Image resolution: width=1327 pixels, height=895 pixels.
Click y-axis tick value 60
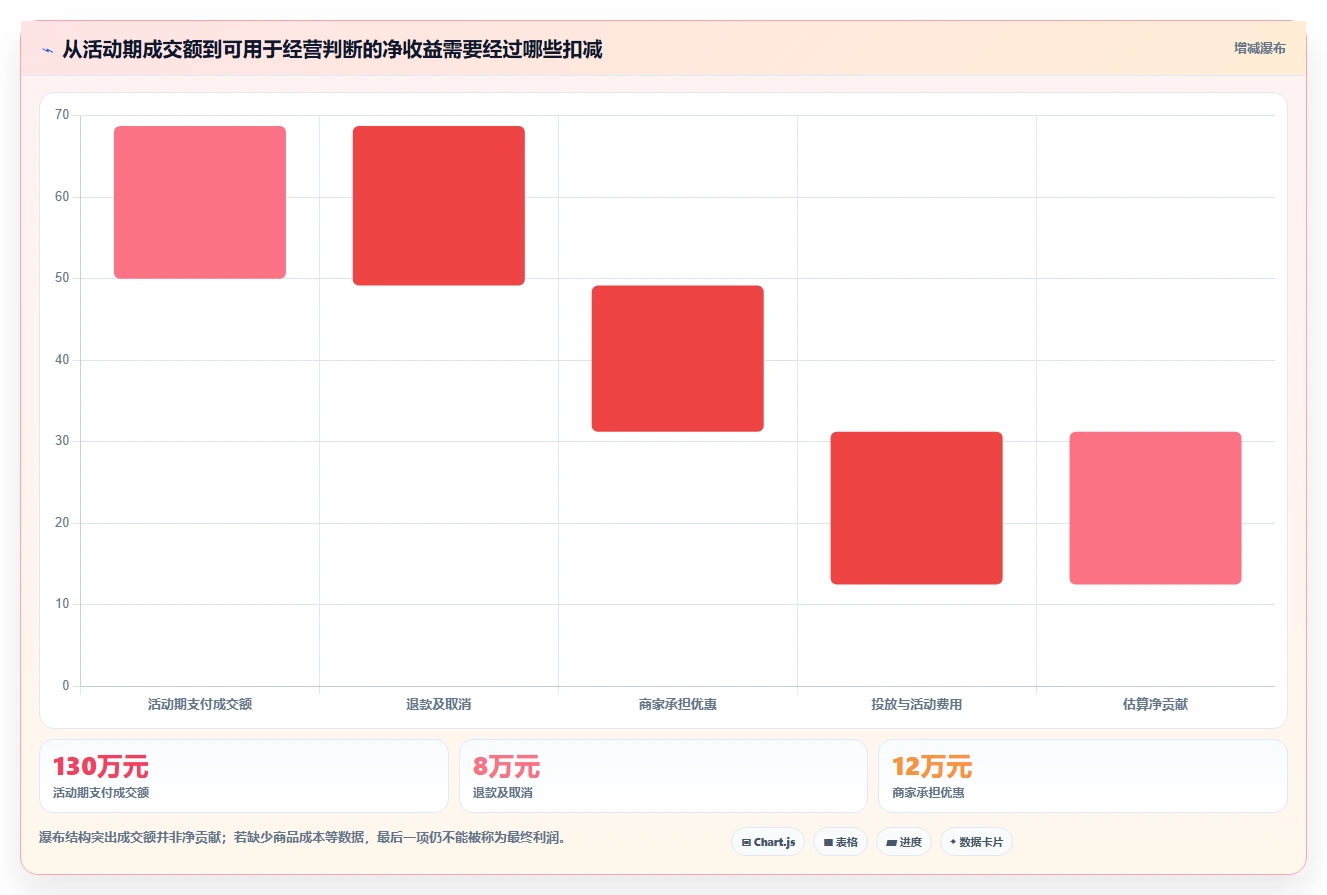(62, 197)
